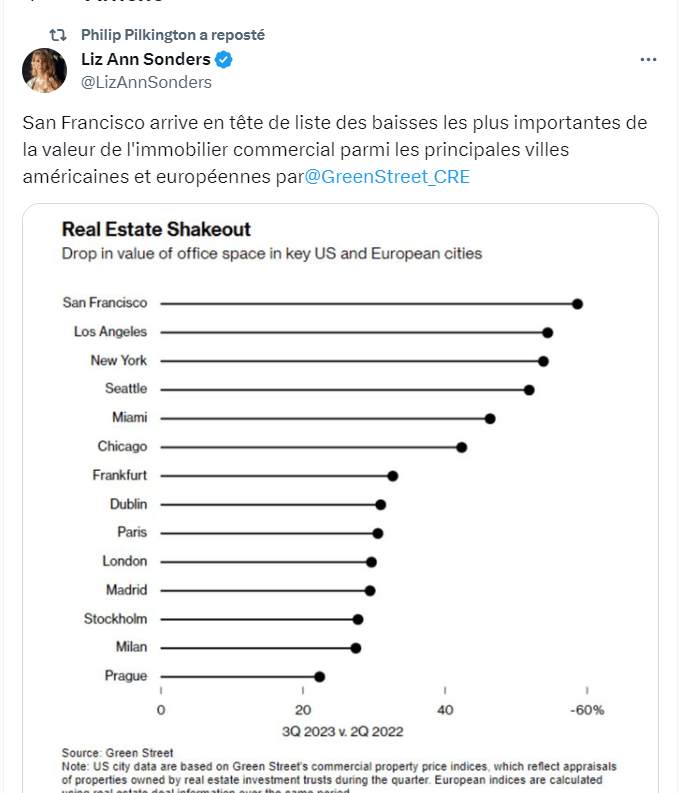Select the Frankfurt data point dot
This screenshot has width=693, height=793.
pos(393,476)
